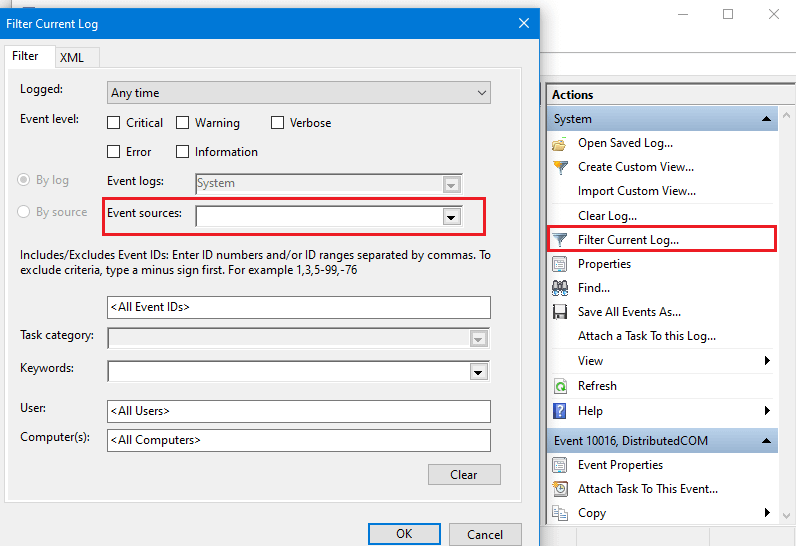Open the Logged time range dropdown
This screenshot has height=546, width=796.
(x=299, y=93)
